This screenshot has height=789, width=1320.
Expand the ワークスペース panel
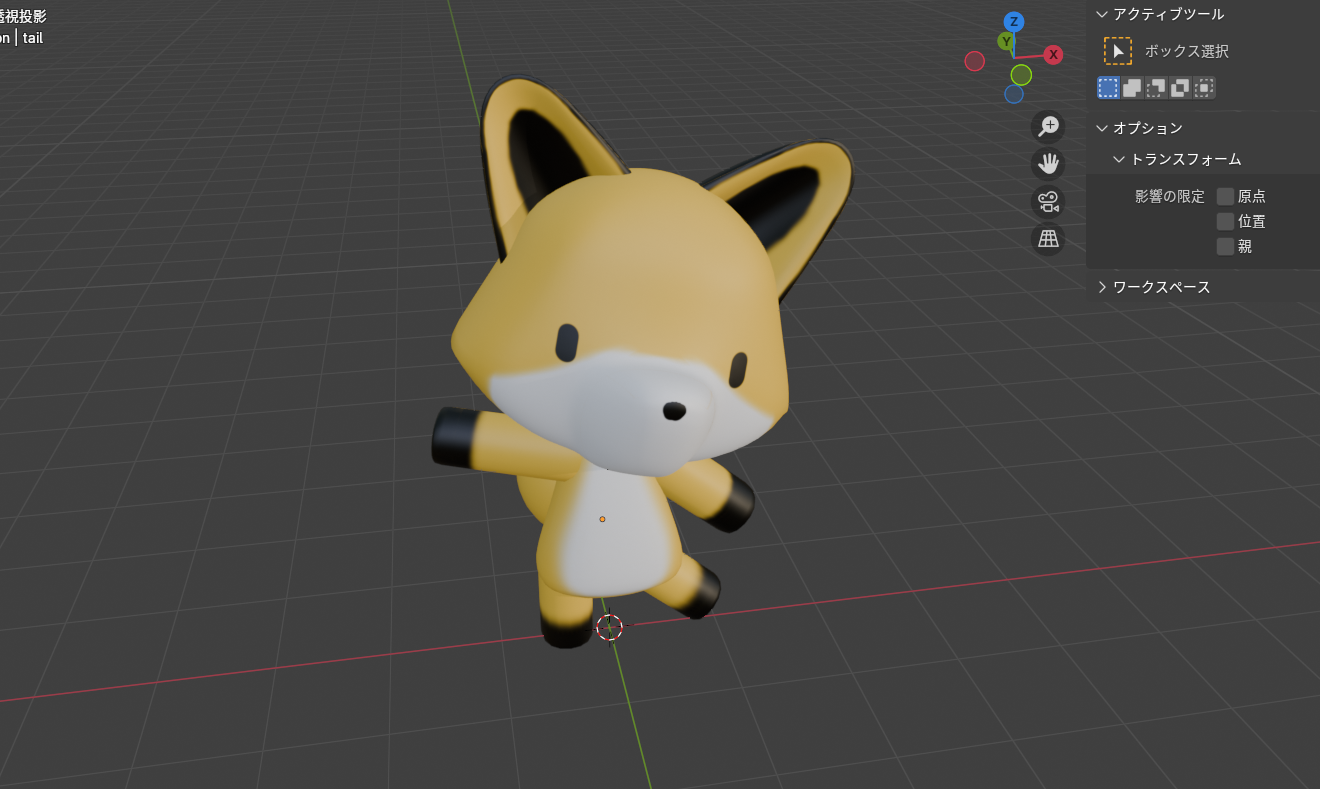coord(1102,287)
